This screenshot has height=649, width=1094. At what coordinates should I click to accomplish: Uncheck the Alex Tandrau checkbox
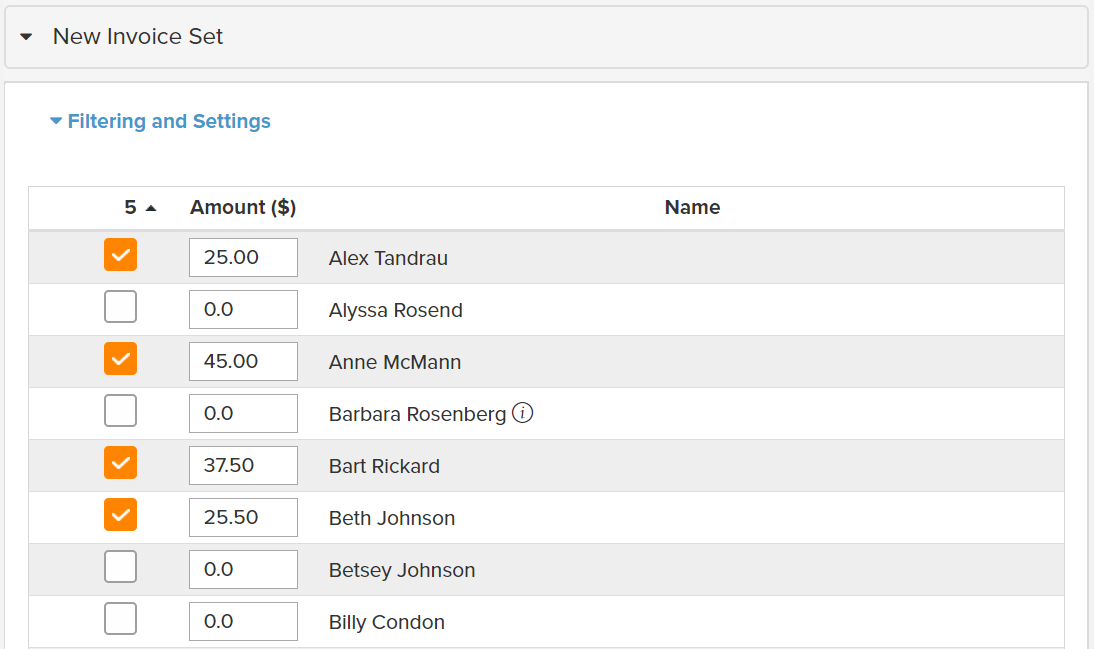coord(121,255)
